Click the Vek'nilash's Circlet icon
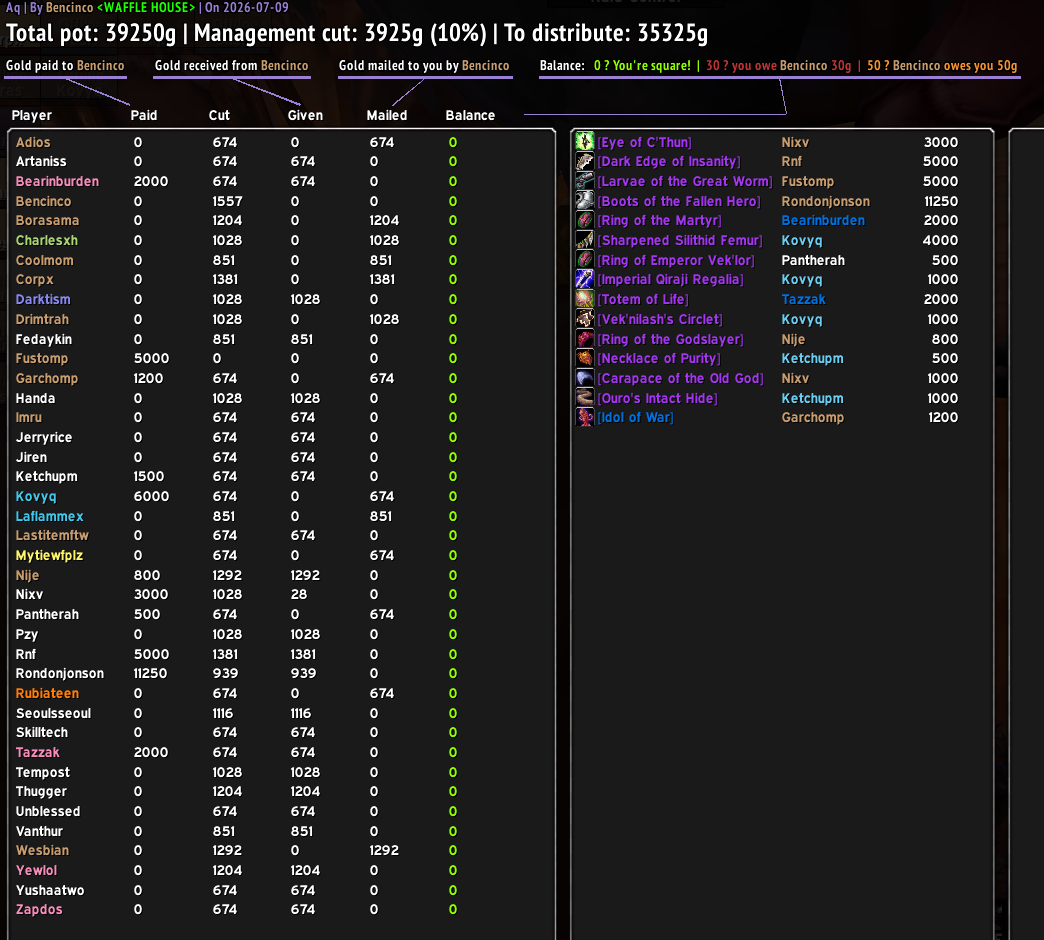 pyautogui.click(x=585, y=320)
